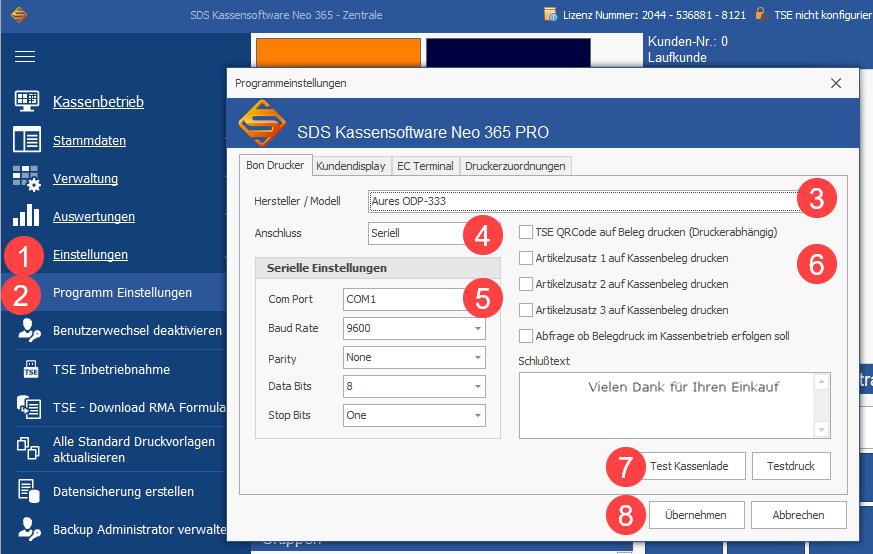Click the Druckvorlagen aktualisieren icon

(x=28, y=448)
